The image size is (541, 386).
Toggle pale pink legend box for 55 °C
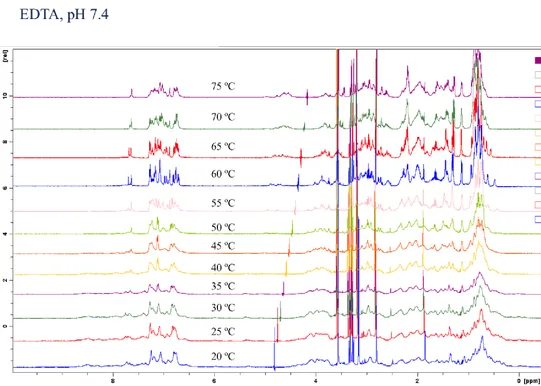538,118
